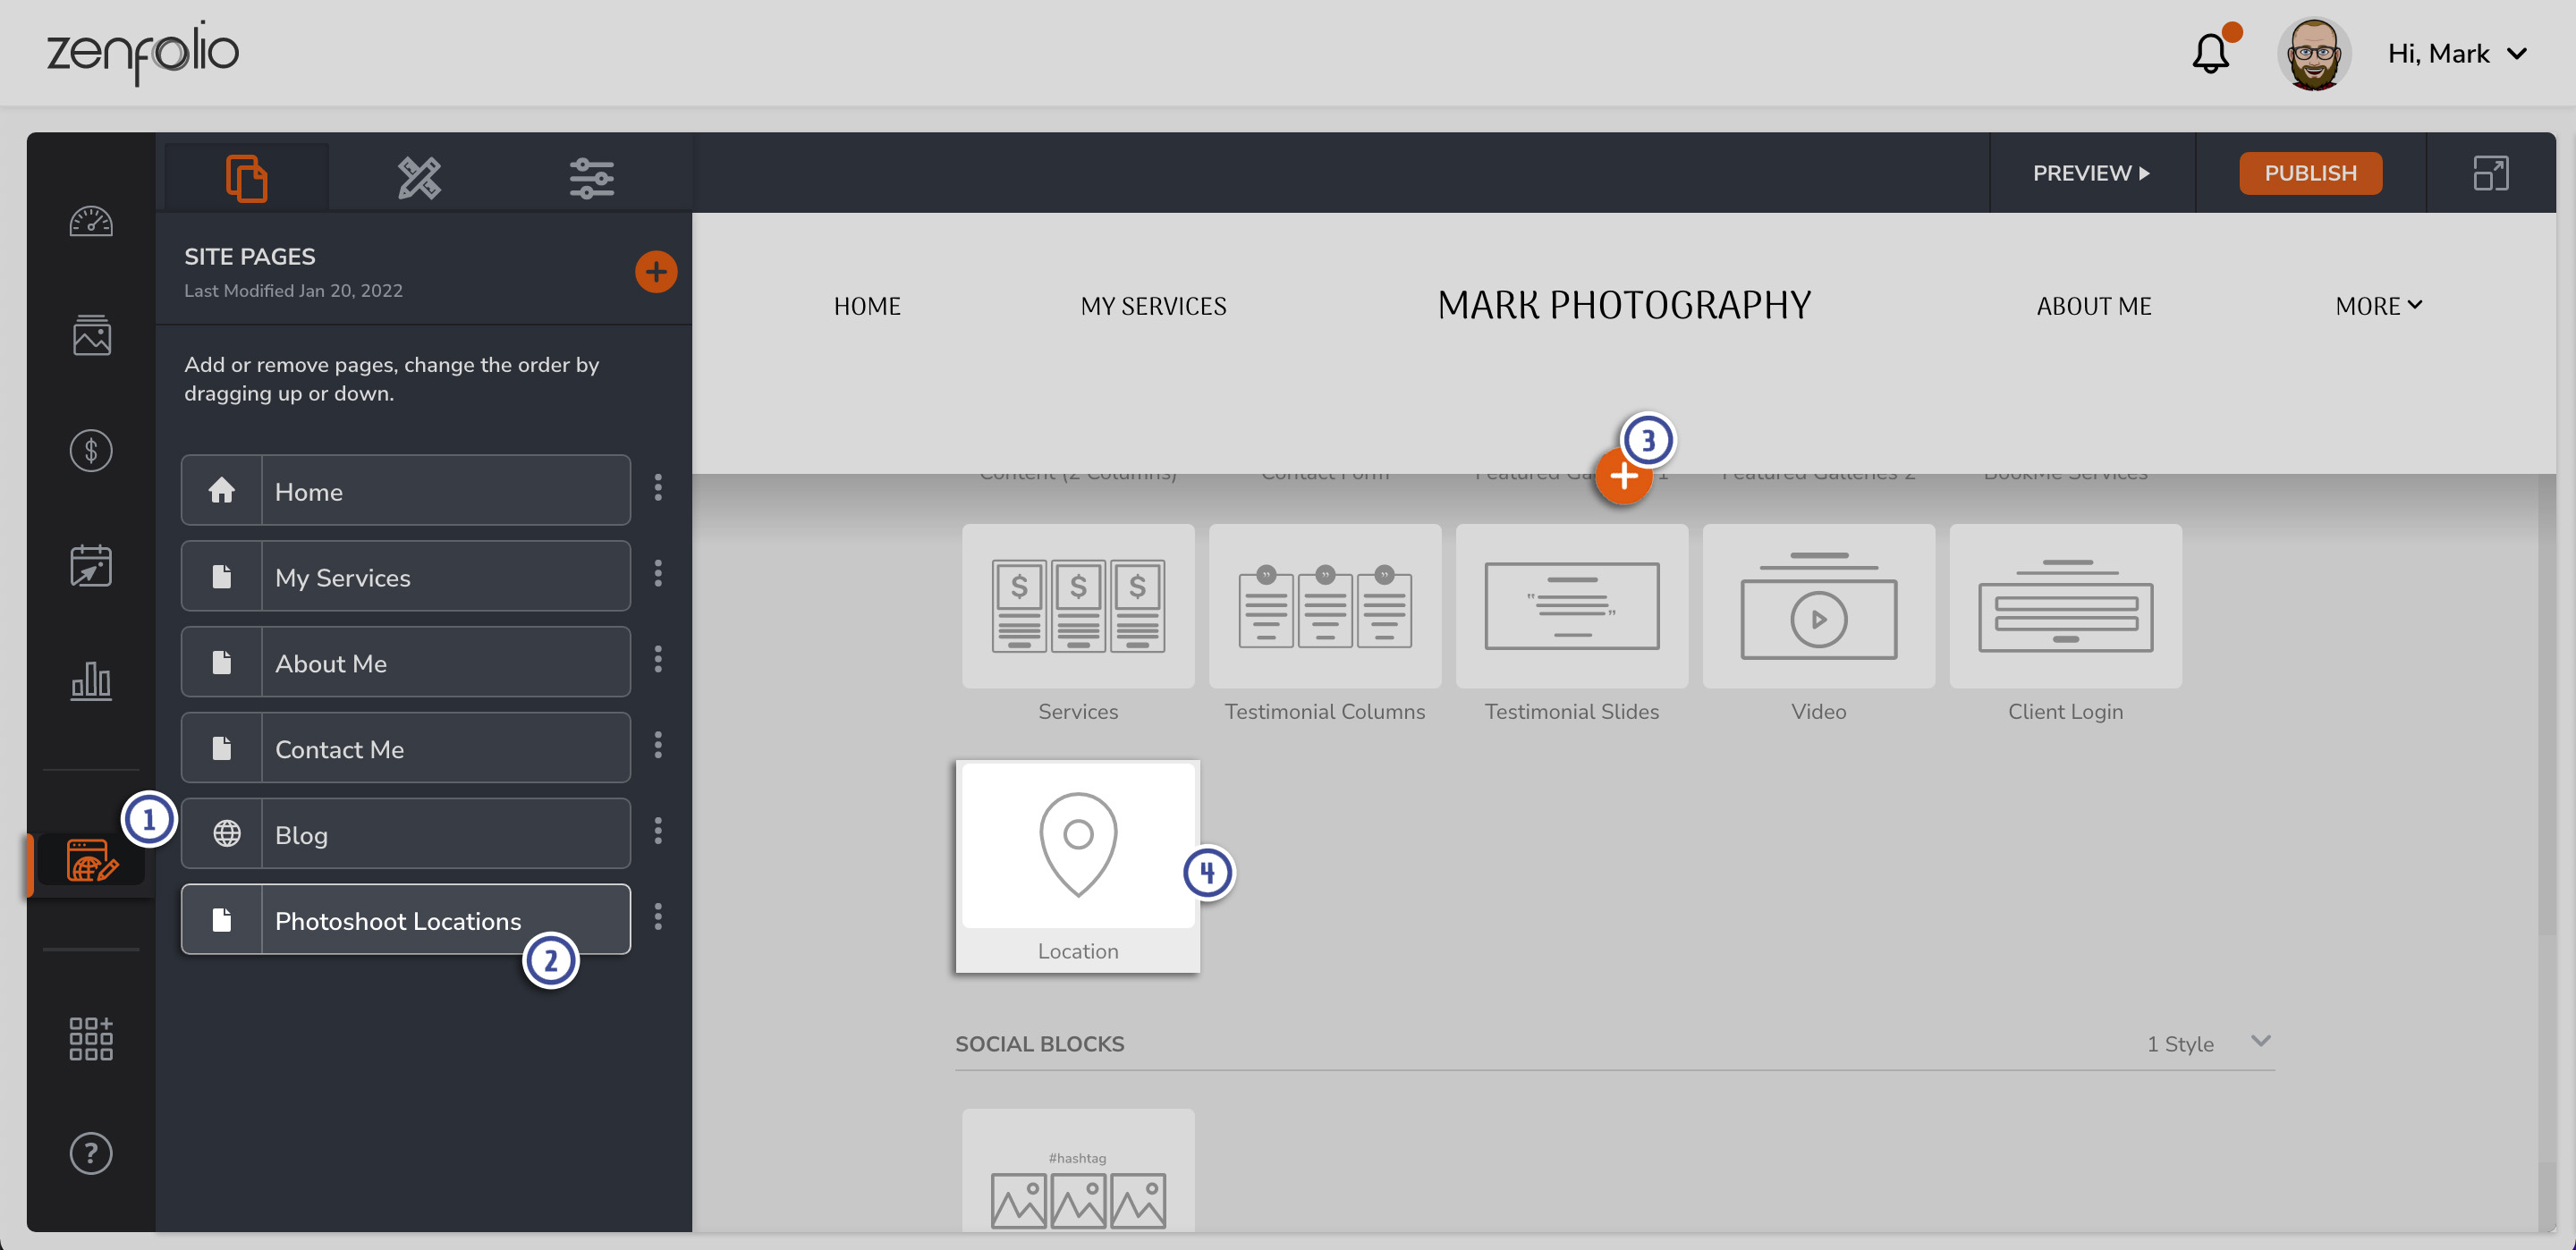2576x1250 pixels.
Task: Select the My Services page row
Action: 406,576
